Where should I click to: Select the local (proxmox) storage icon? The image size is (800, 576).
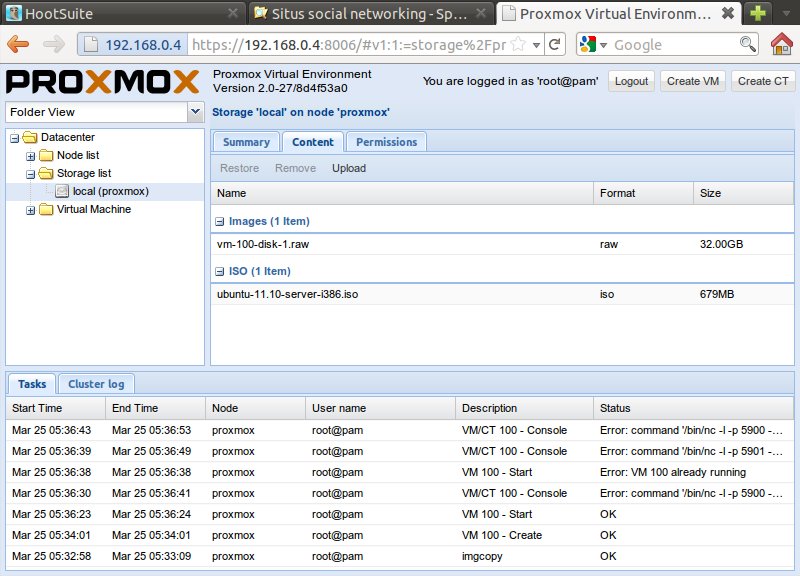click(62, 191)
